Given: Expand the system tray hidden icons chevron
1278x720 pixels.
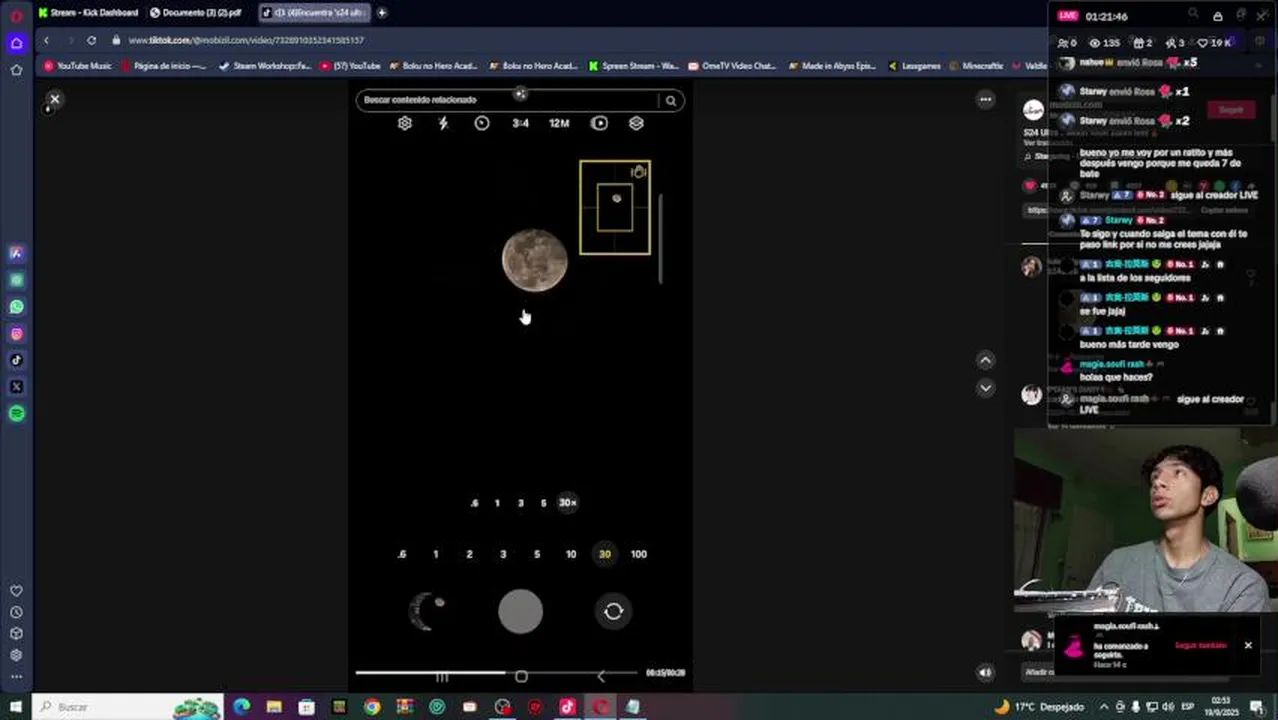Looking at the screenshot, I should [1104, 707].
